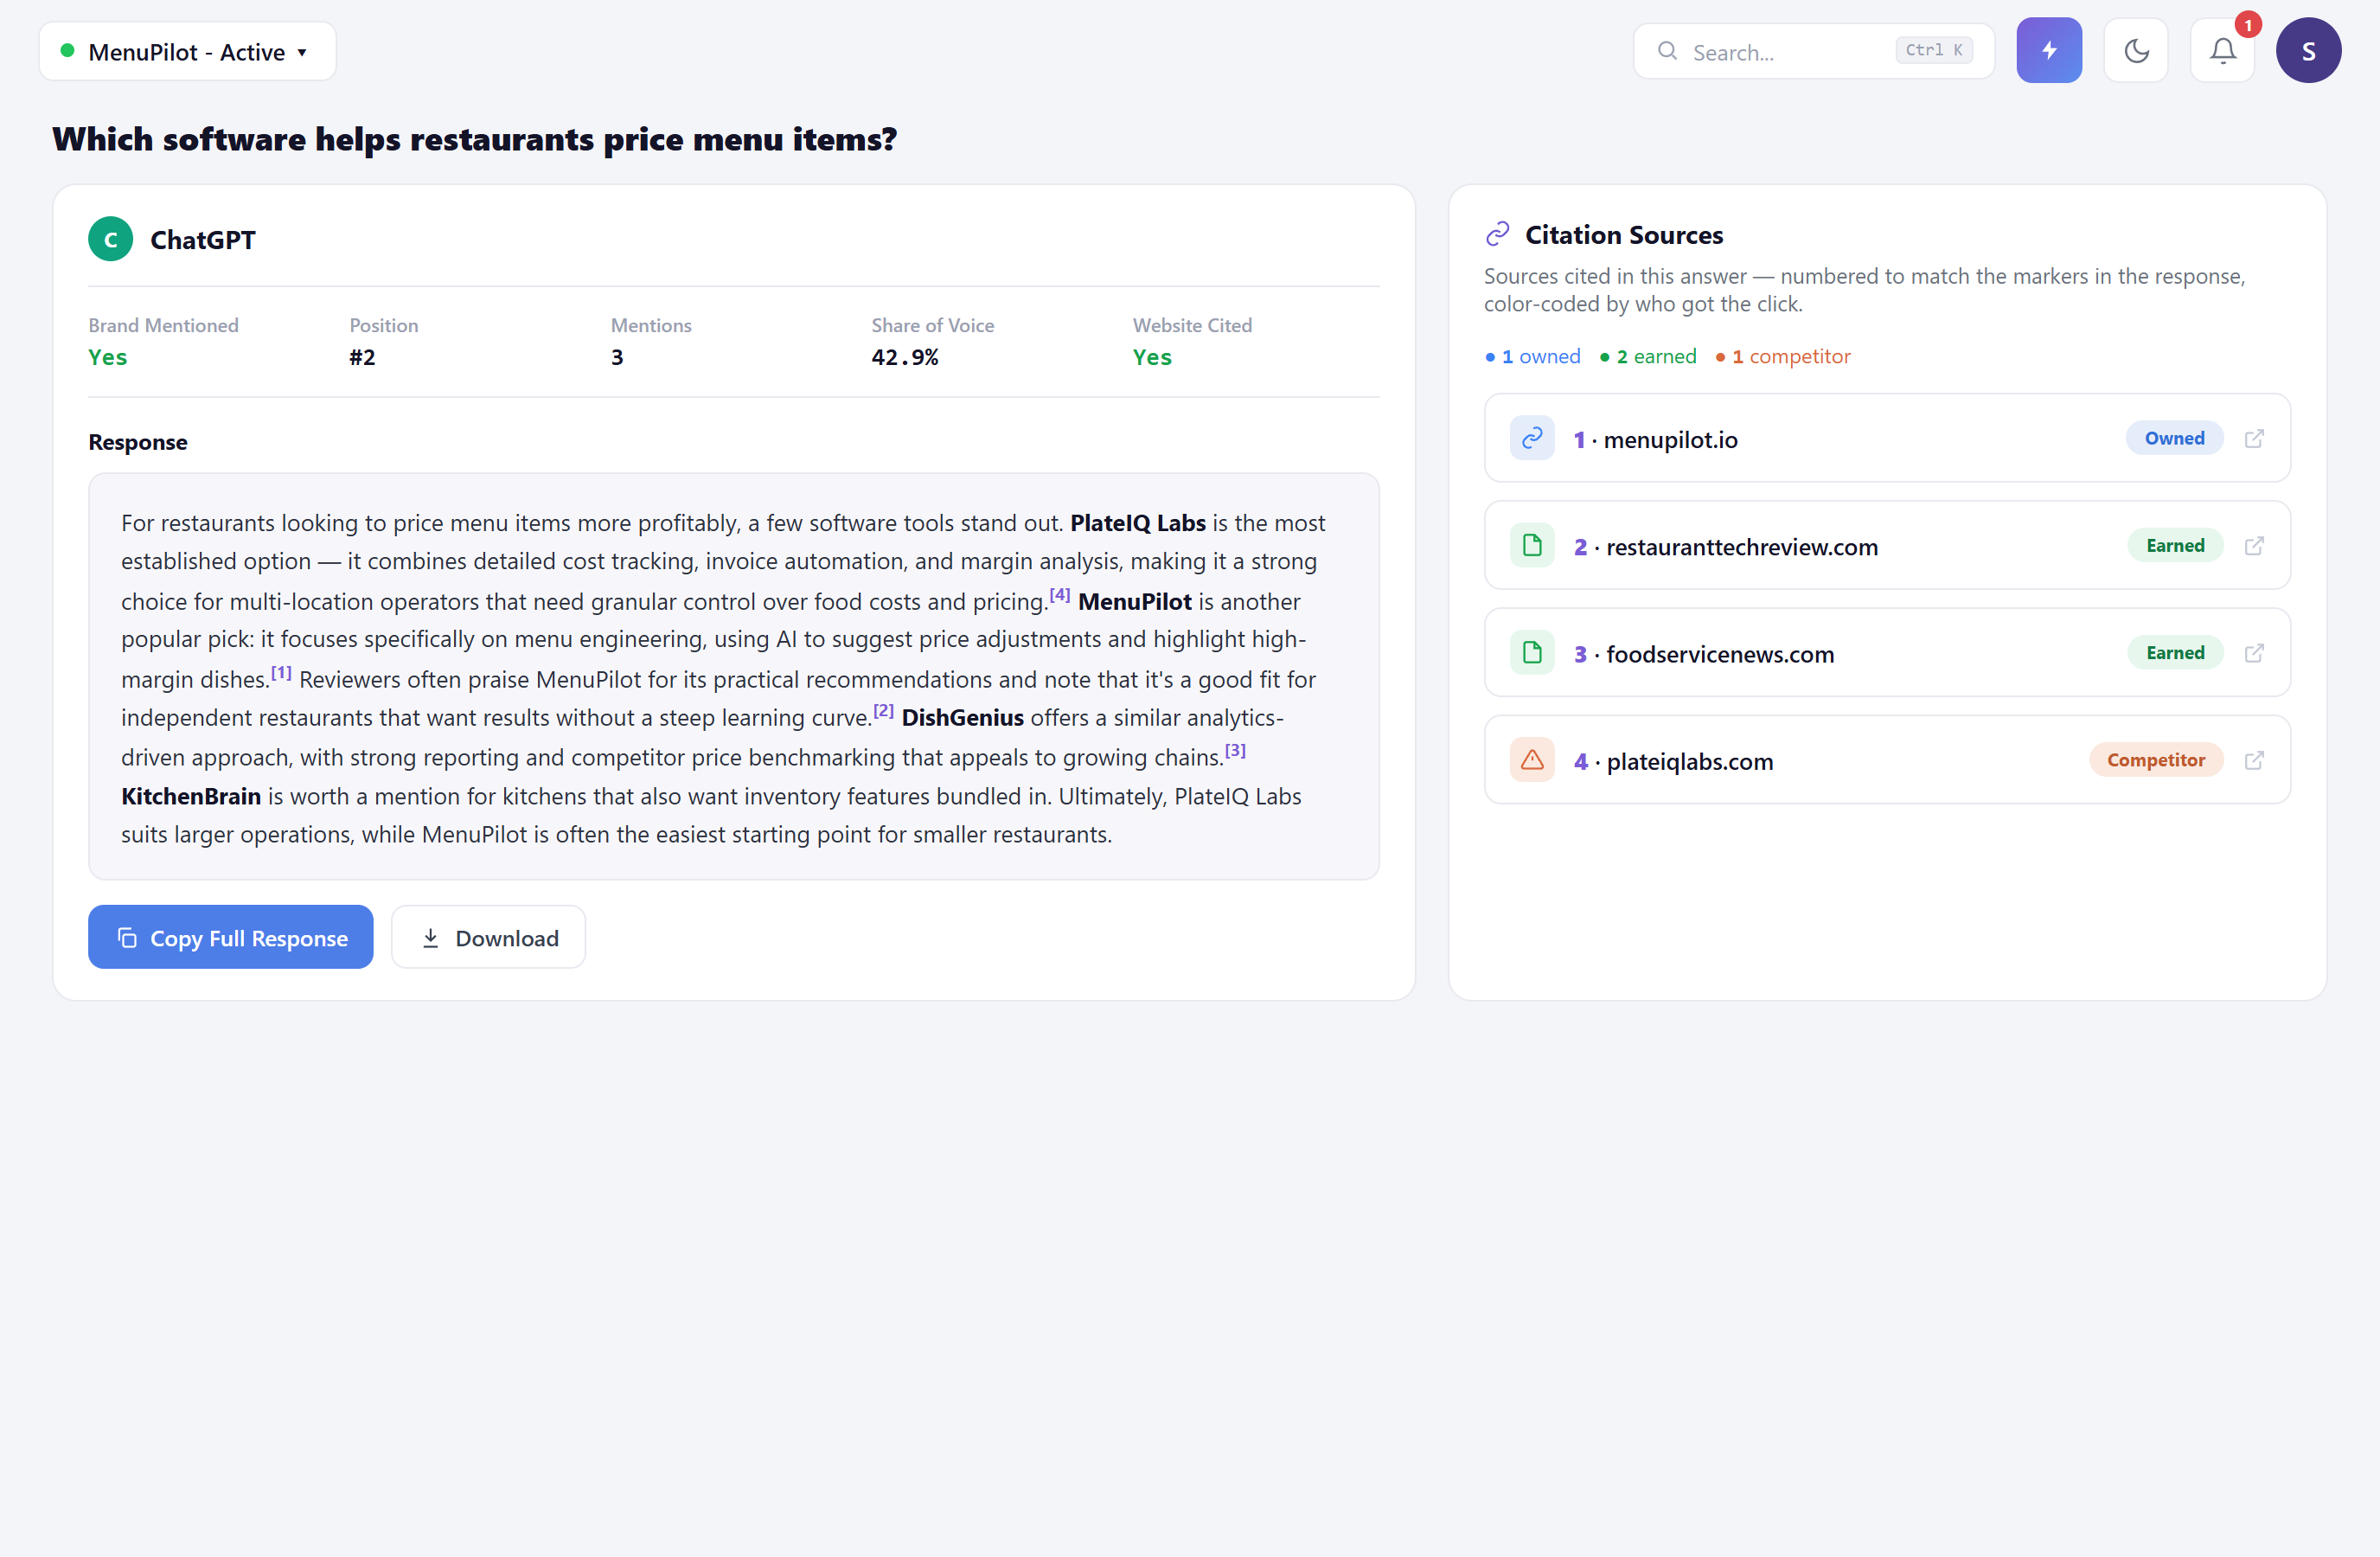Screen dimensions: 2380x1557
Task: Click citation marker [1] in response
Action: coord(281,673)
